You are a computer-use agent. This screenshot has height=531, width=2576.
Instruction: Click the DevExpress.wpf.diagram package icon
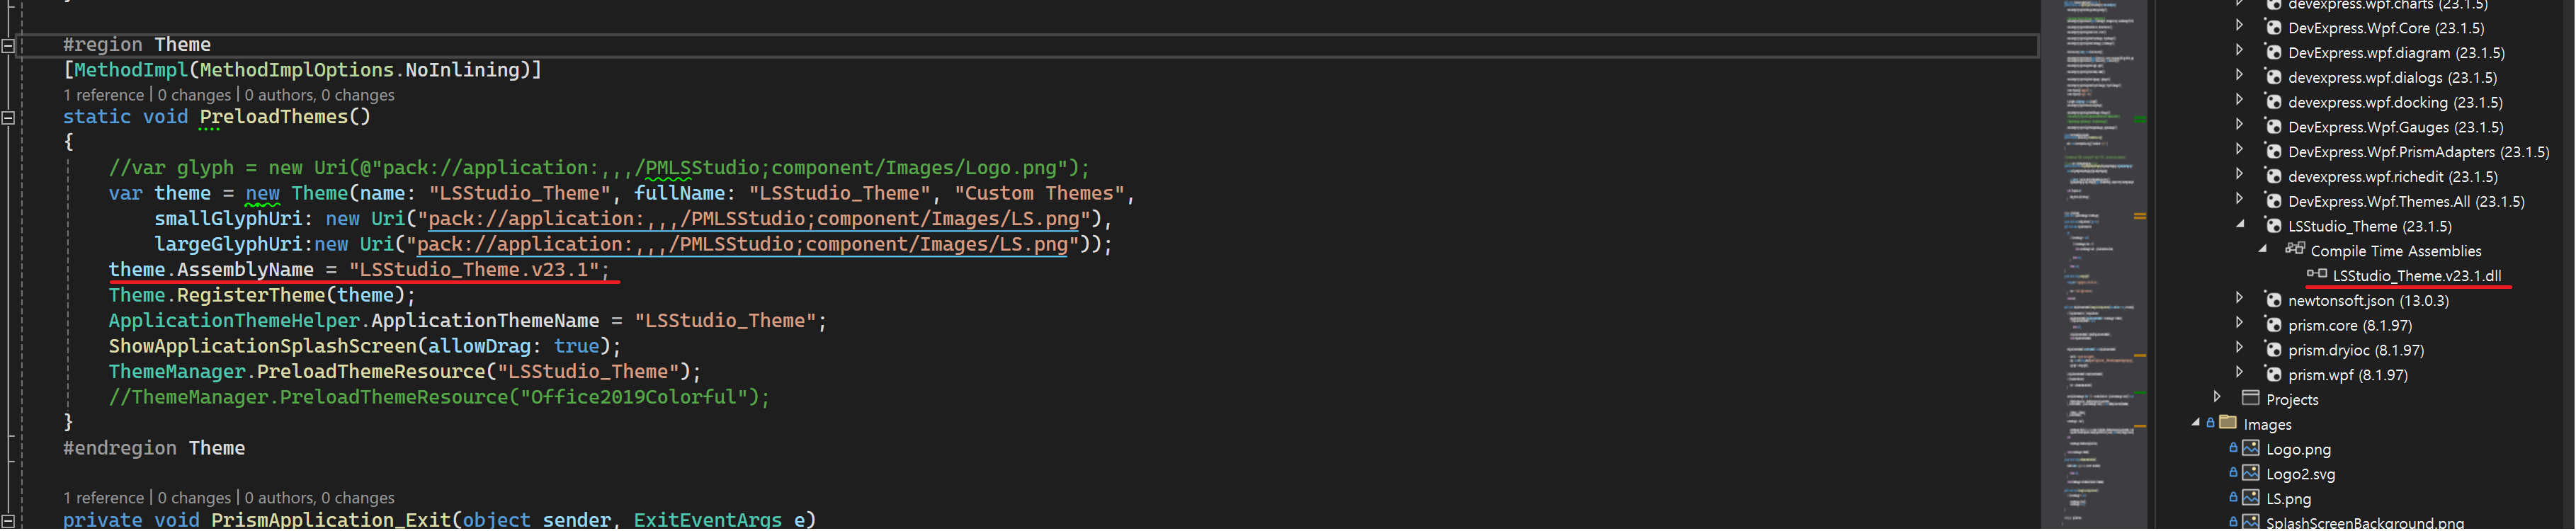[2273, 53]
